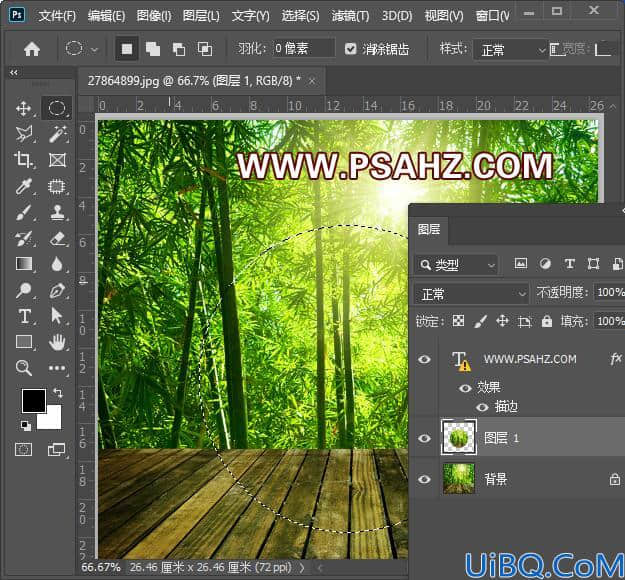
Task: Select the Dodge tool
Action: point(24,290)
